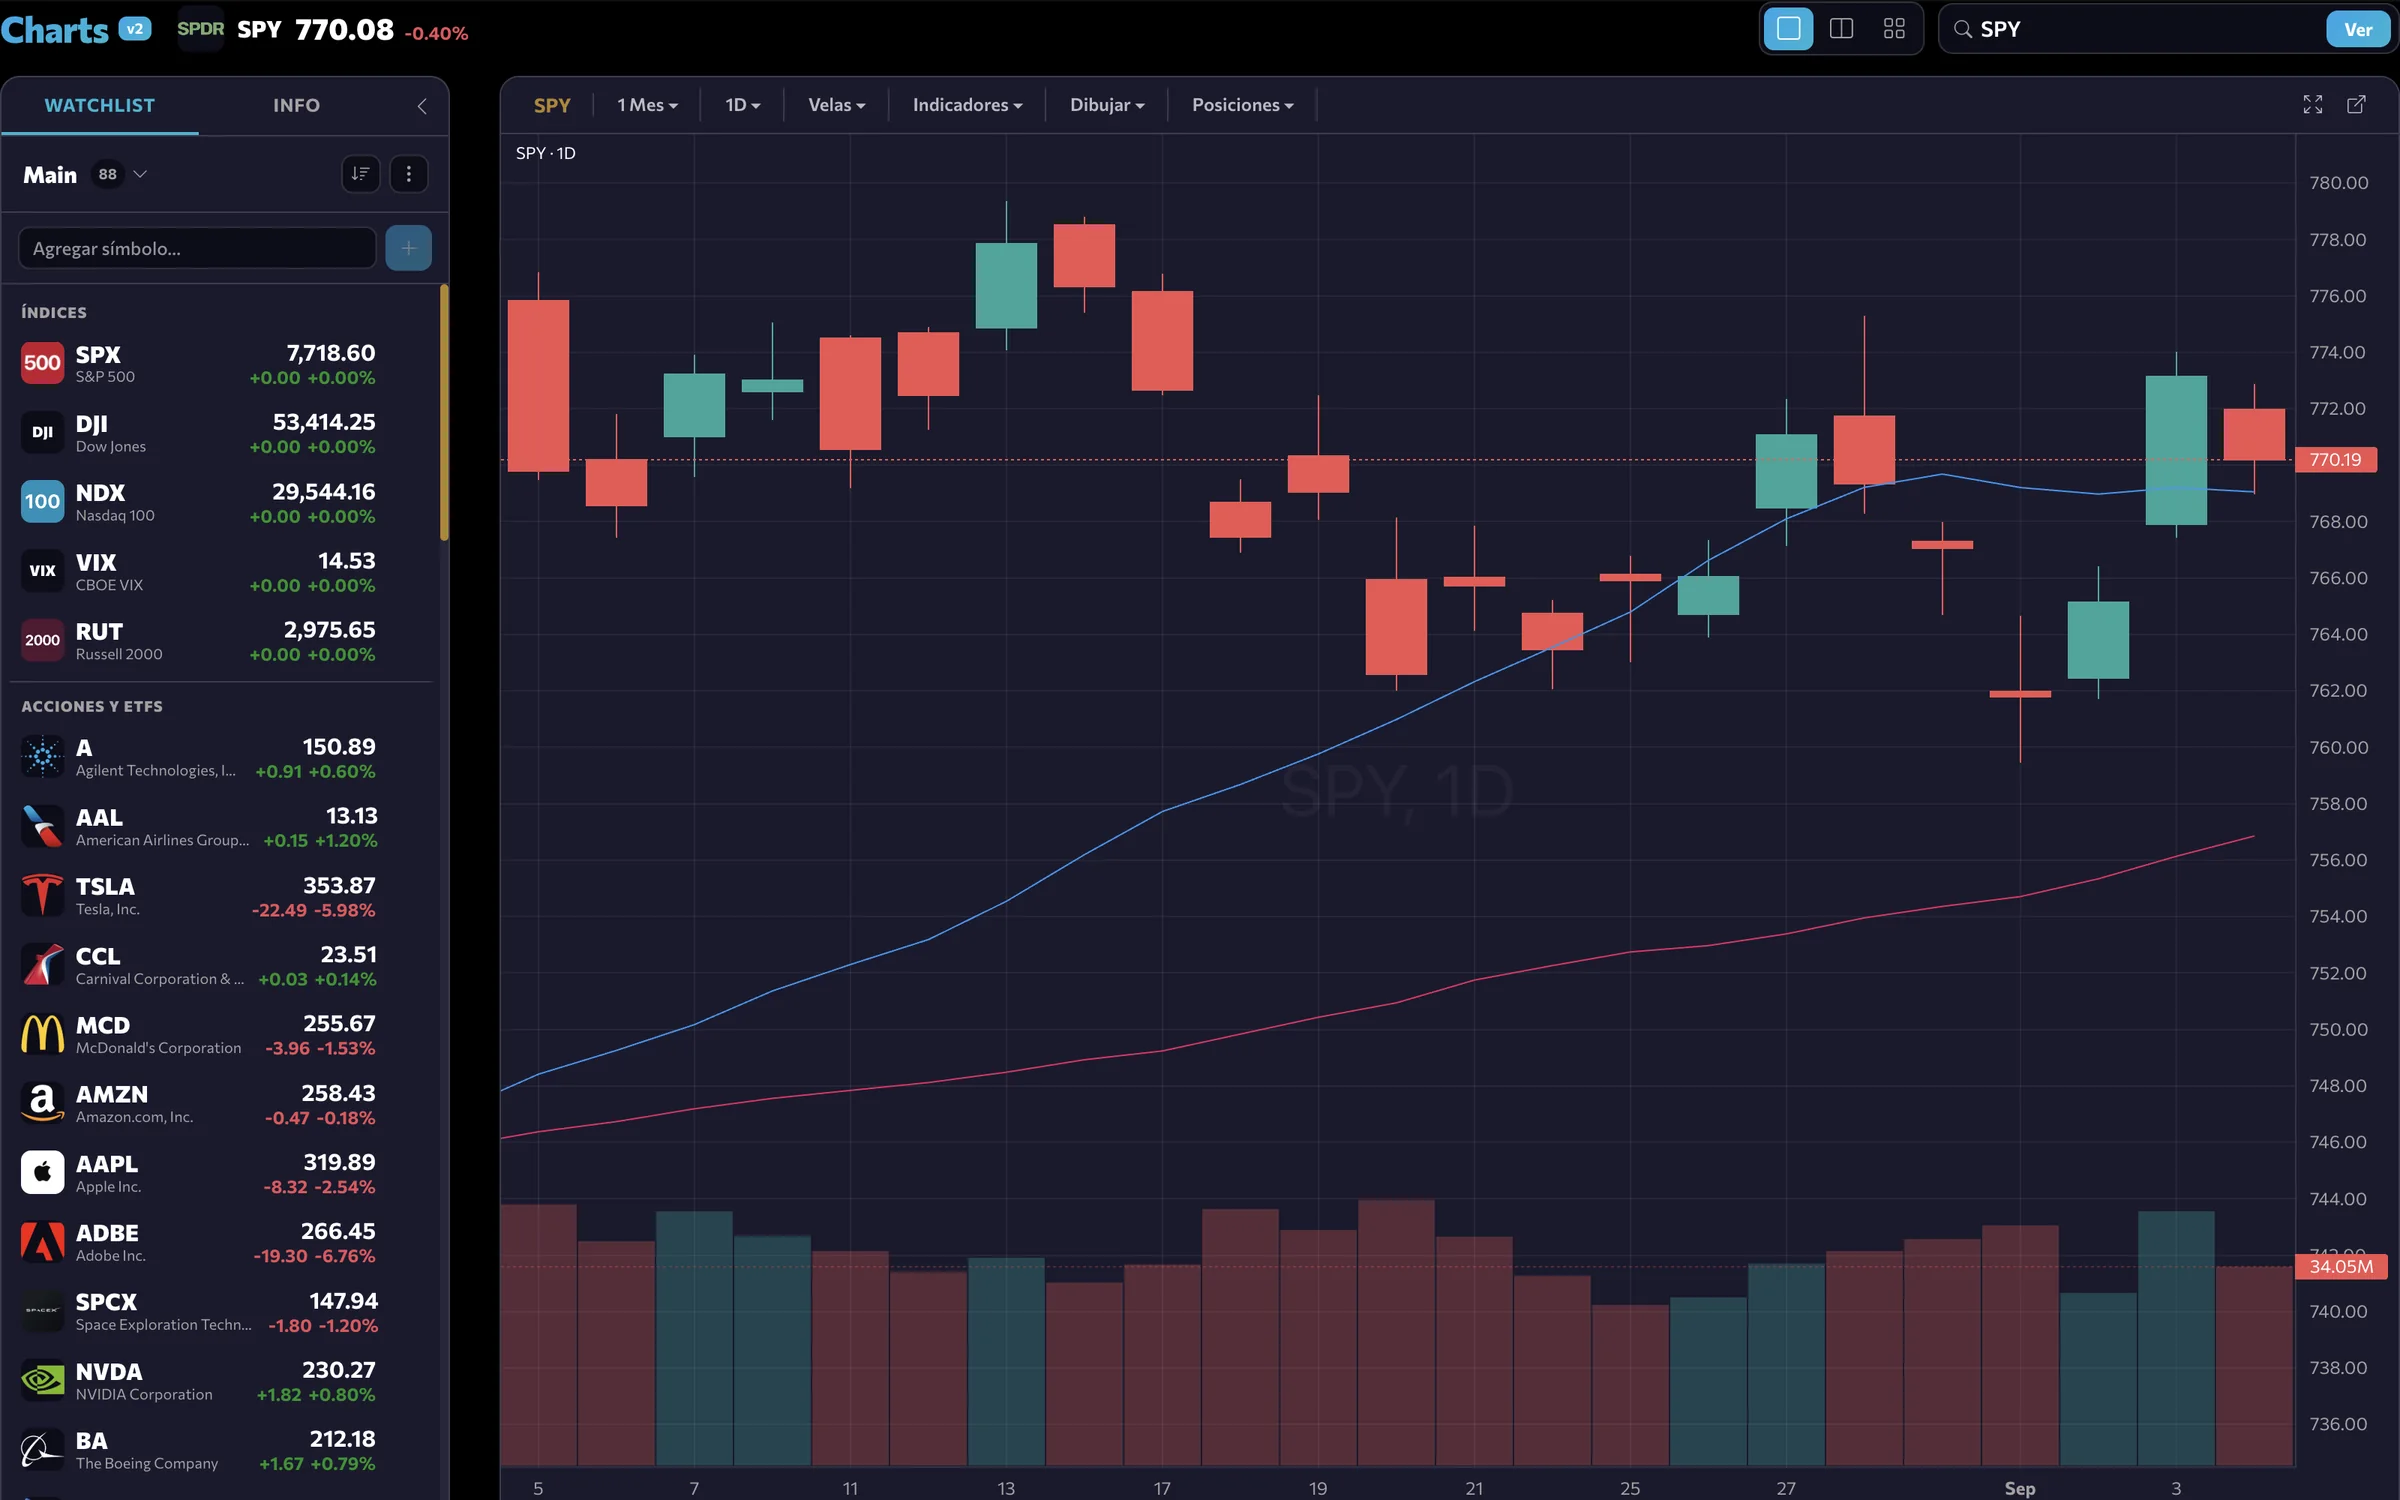
Task: Click the Amazon logo icon
Action: 42,1103
